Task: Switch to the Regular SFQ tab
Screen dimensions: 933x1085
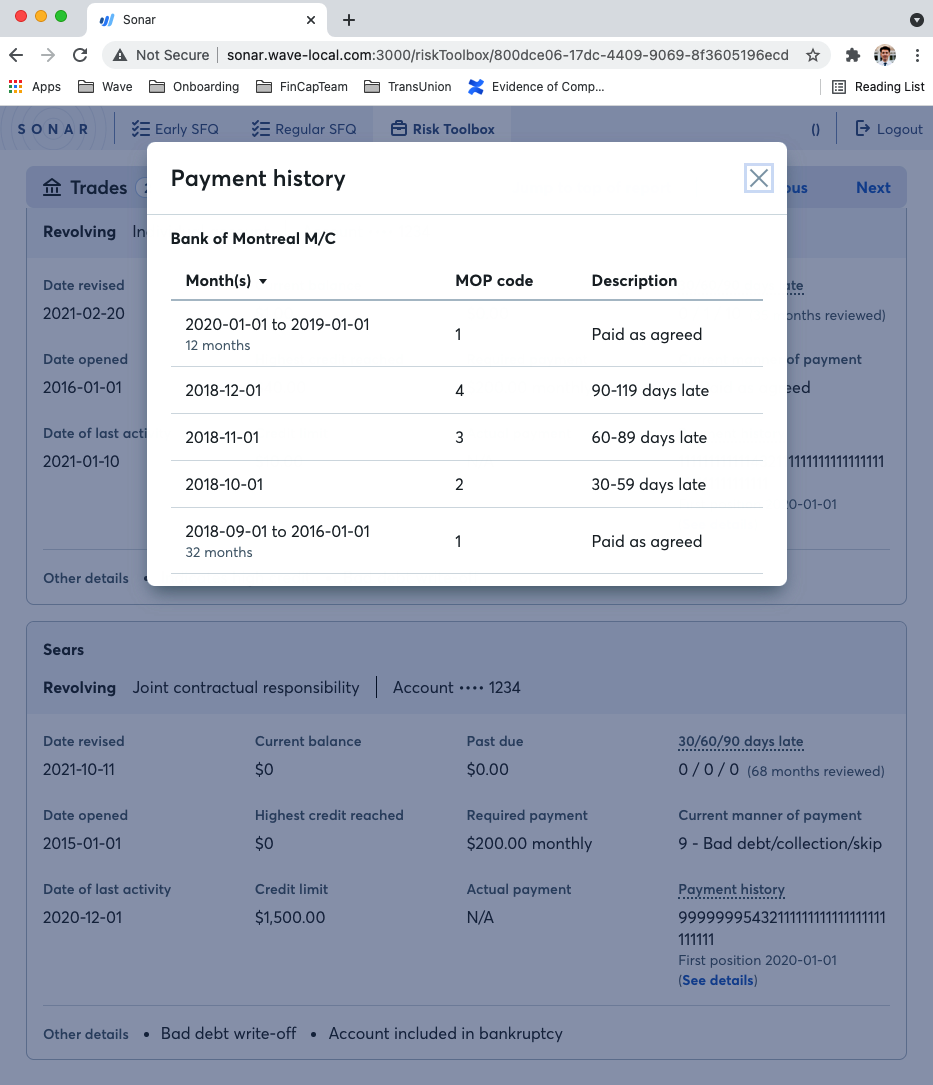Action: click(303, 129)
